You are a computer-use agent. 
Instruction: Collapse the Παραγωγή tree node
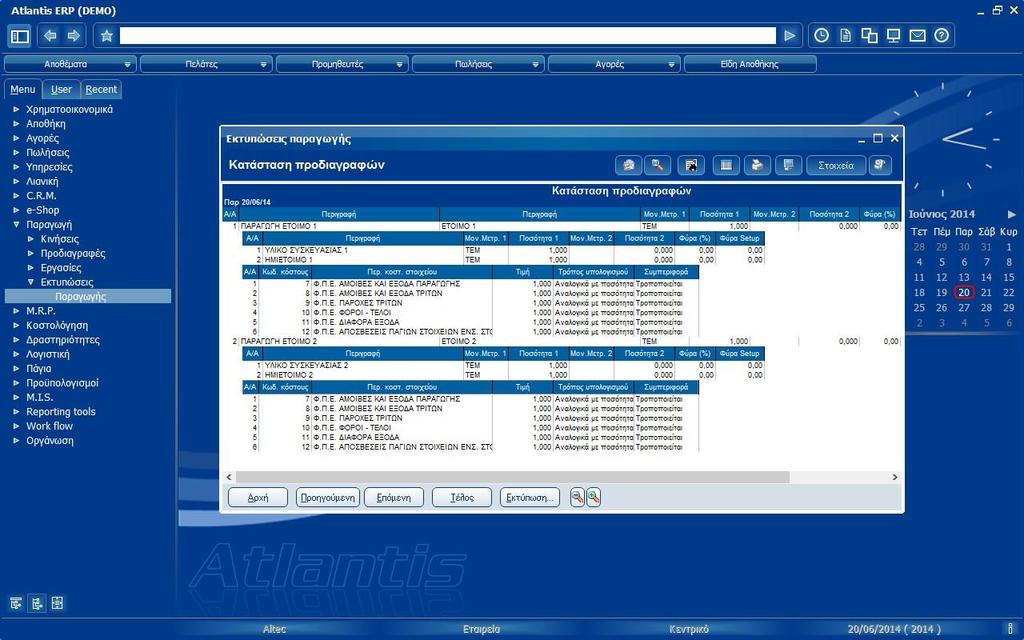pos(16,225)
